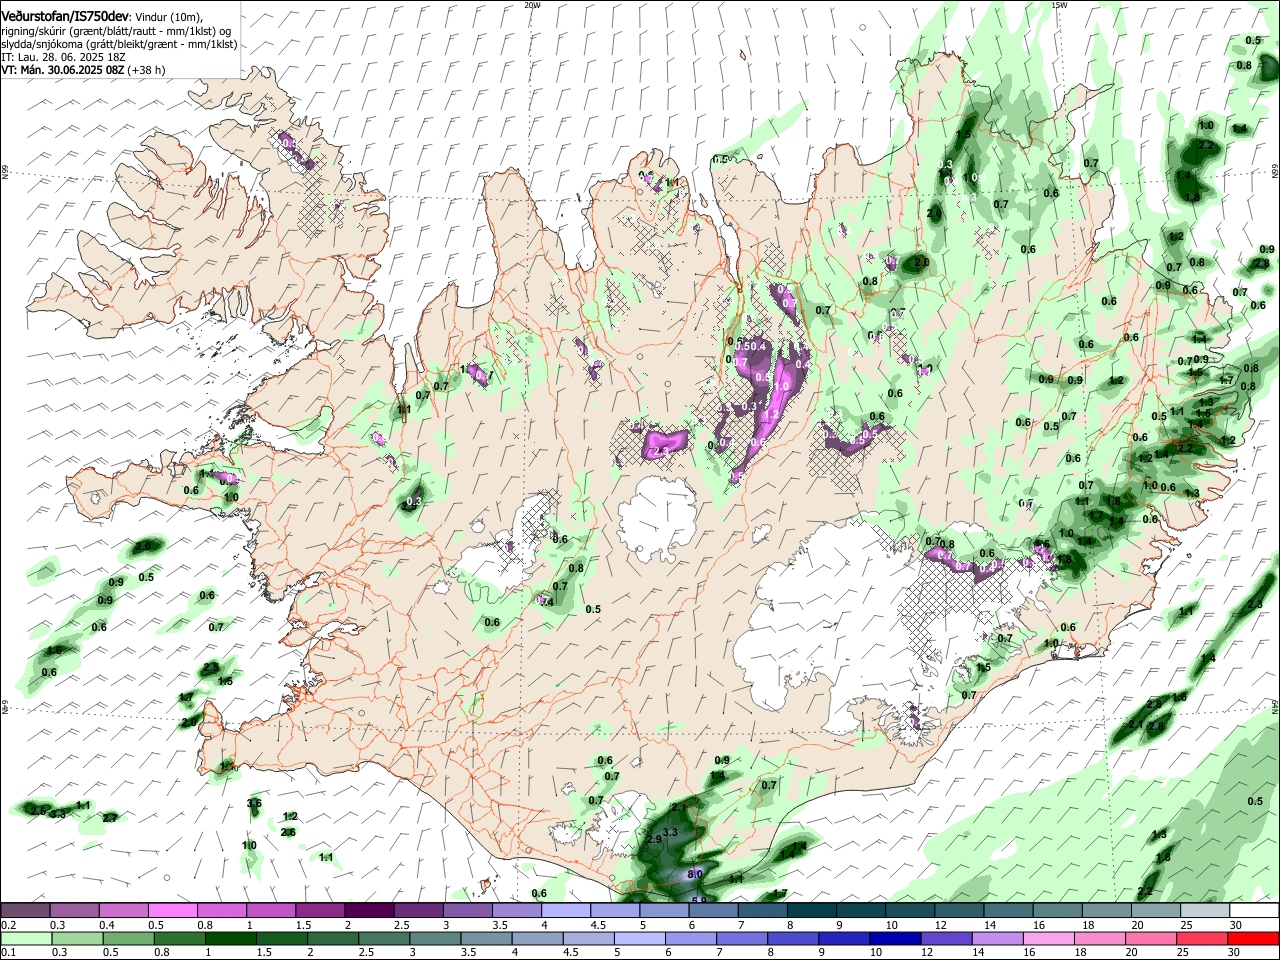
Task: Select the 25 red-pink swatch in the lower scale
Action: click(1201, 938)
